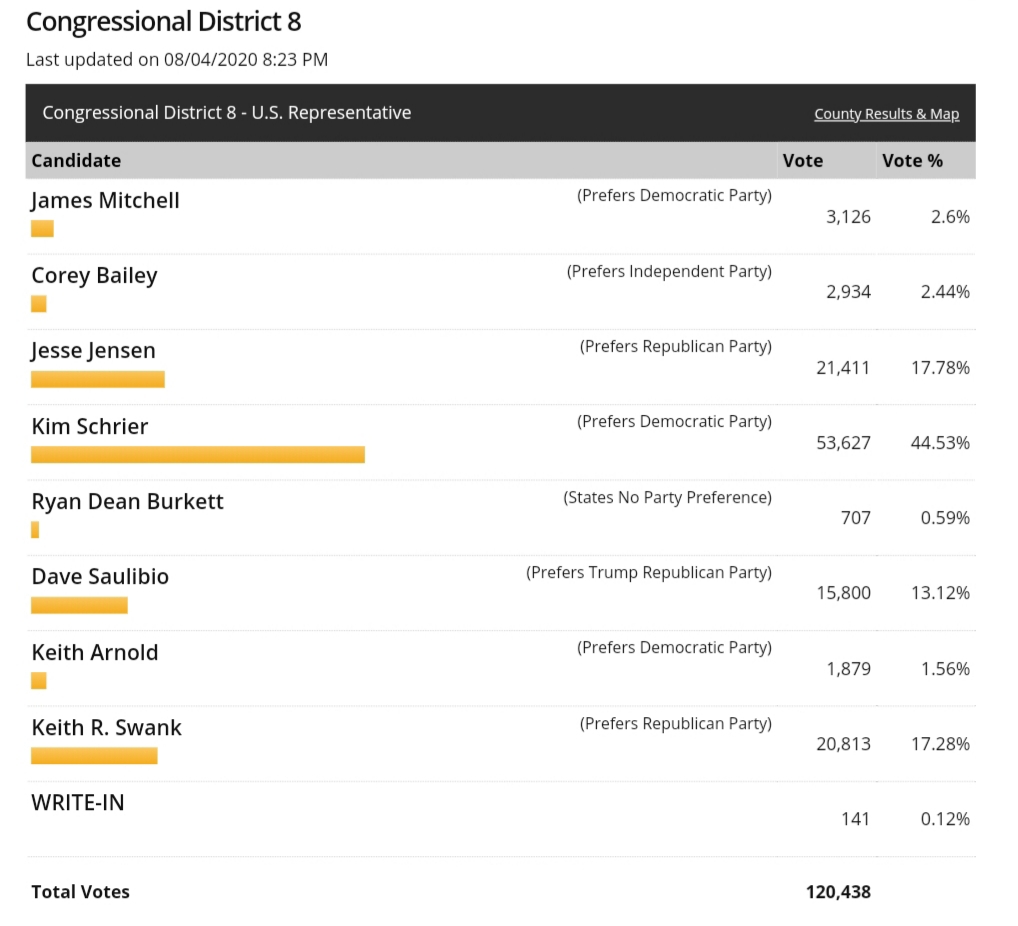The width and height of the screenshot is (1018, 926).
Task: Select Ryan Dean Burkett's name
Action: [127, 502]
